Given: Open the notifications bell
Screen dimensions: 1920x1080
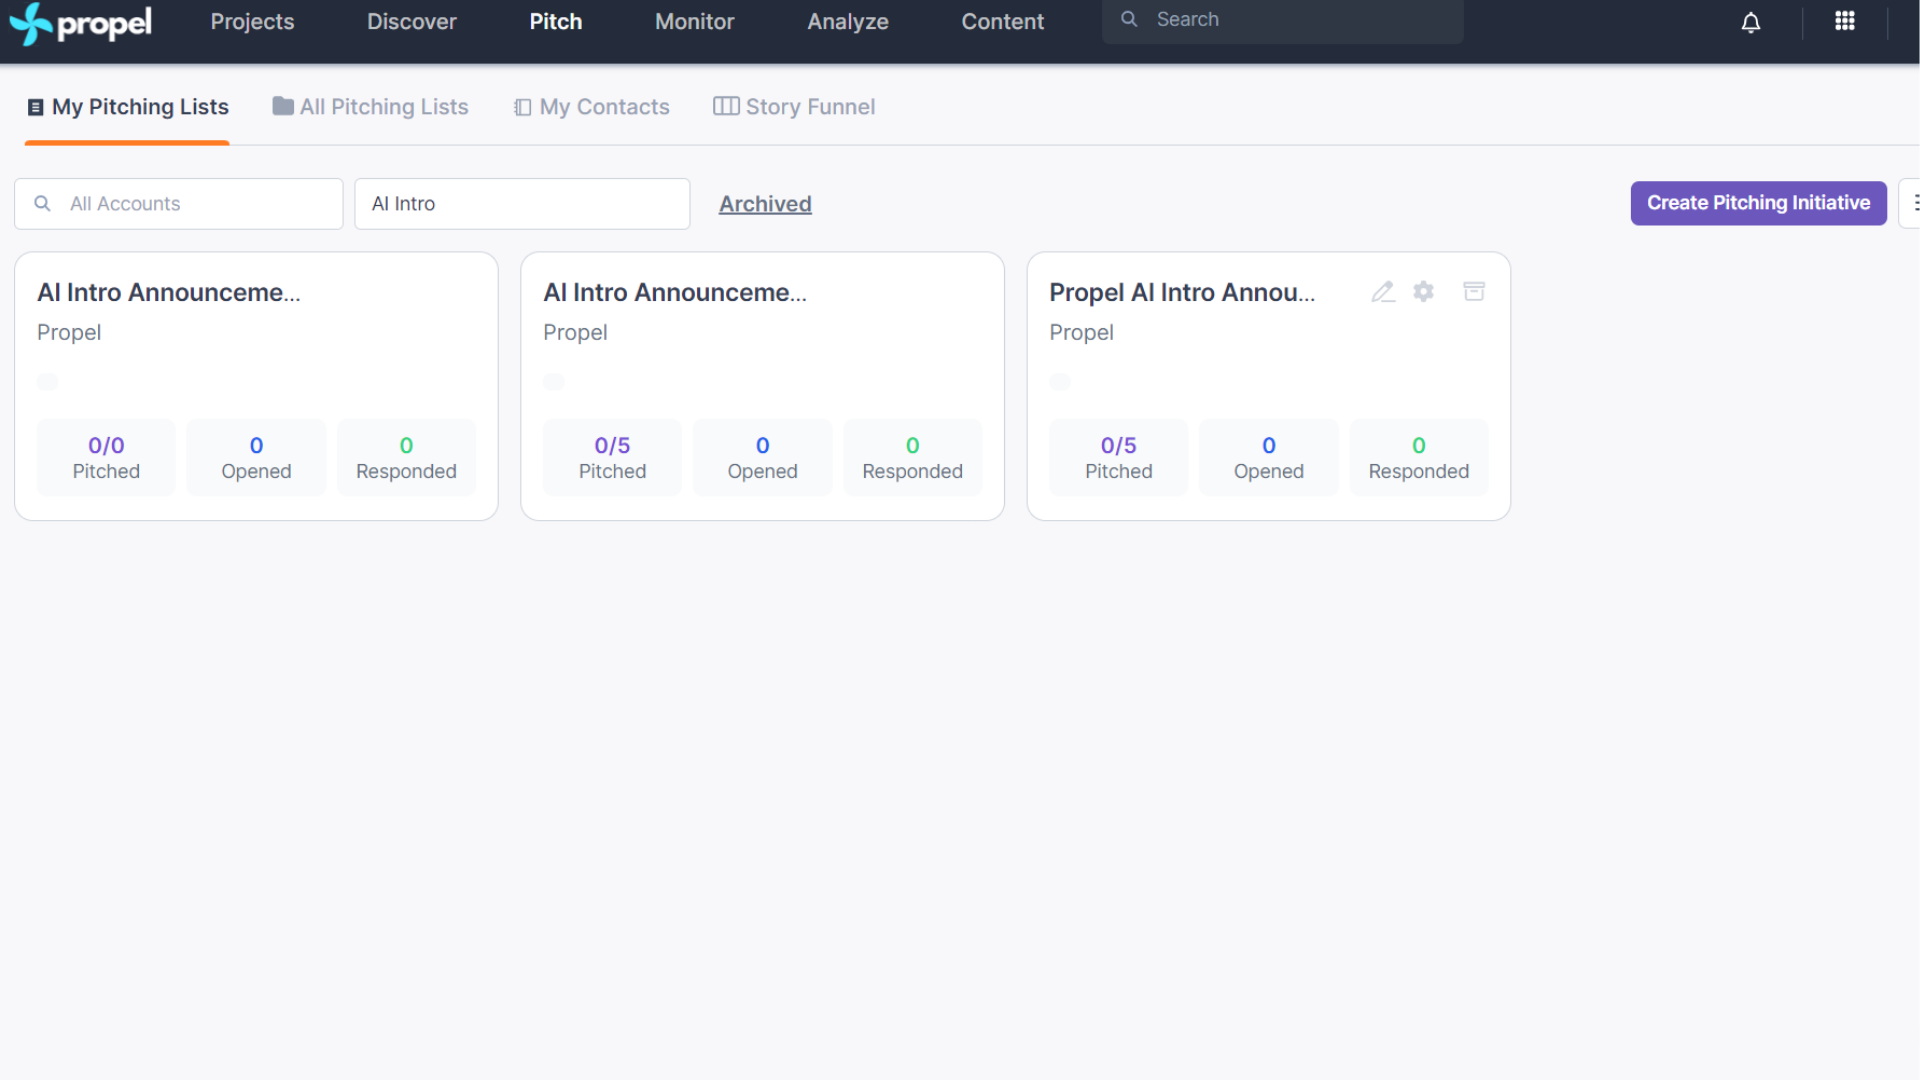Looking at the screenshot, I should (1750, 22).
